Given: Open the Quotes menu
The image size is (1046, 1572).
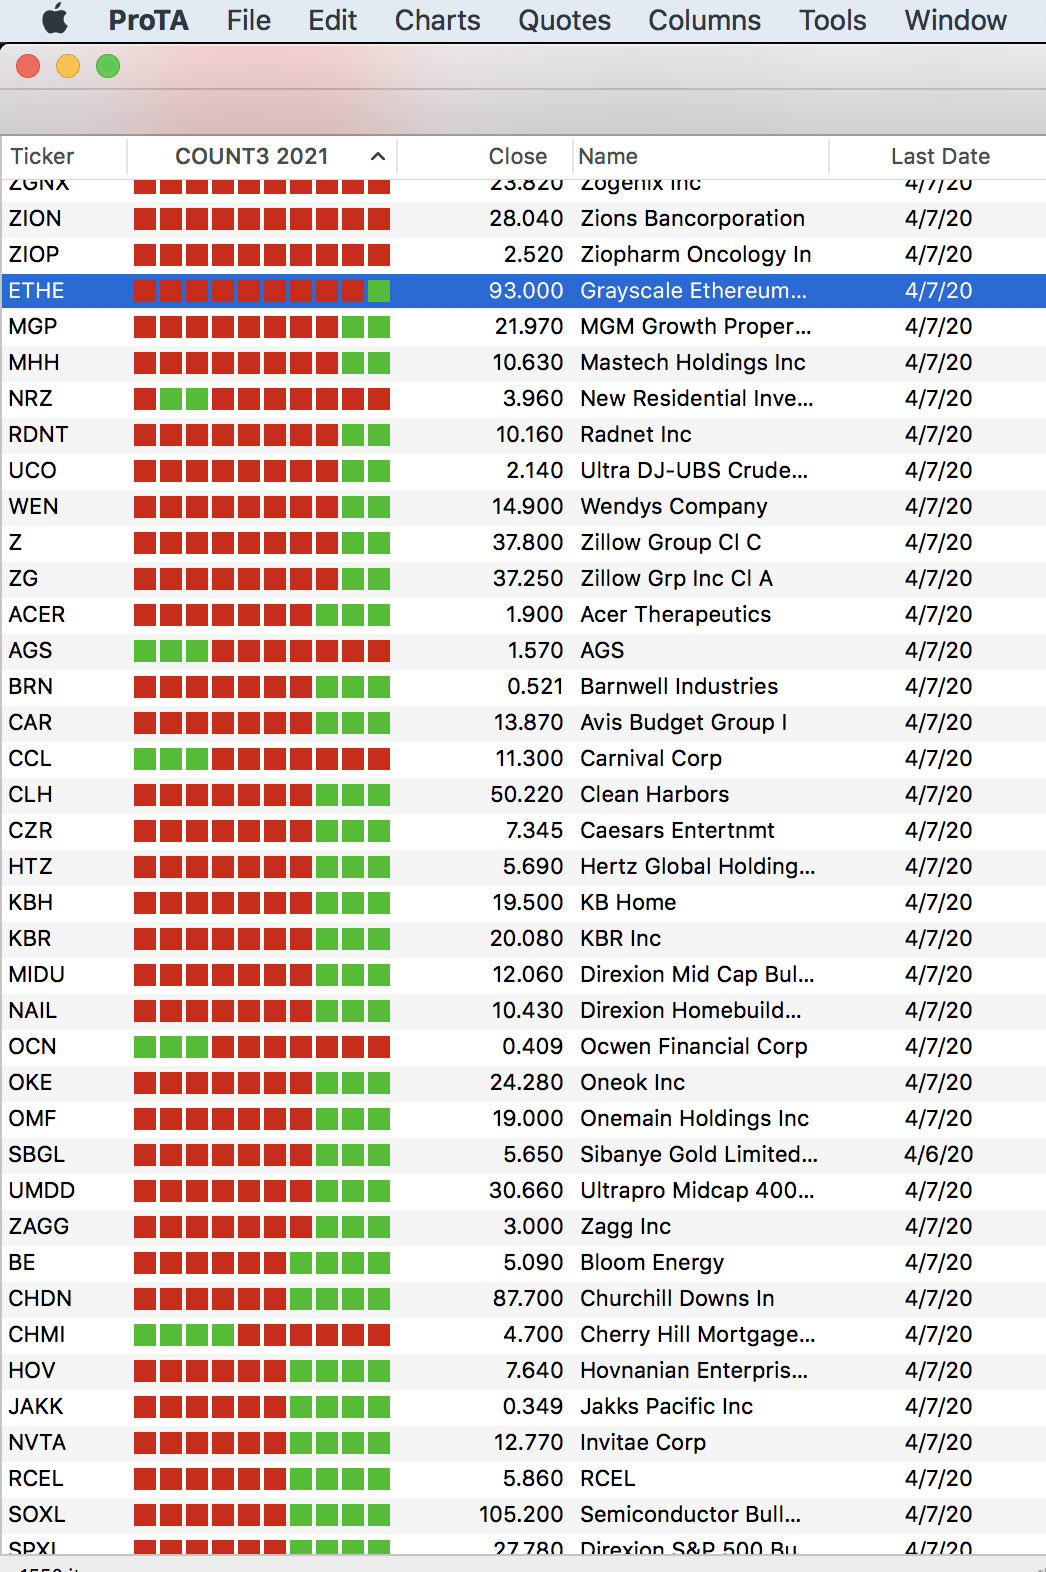Looking at the screenshot, I should (564, 20).
